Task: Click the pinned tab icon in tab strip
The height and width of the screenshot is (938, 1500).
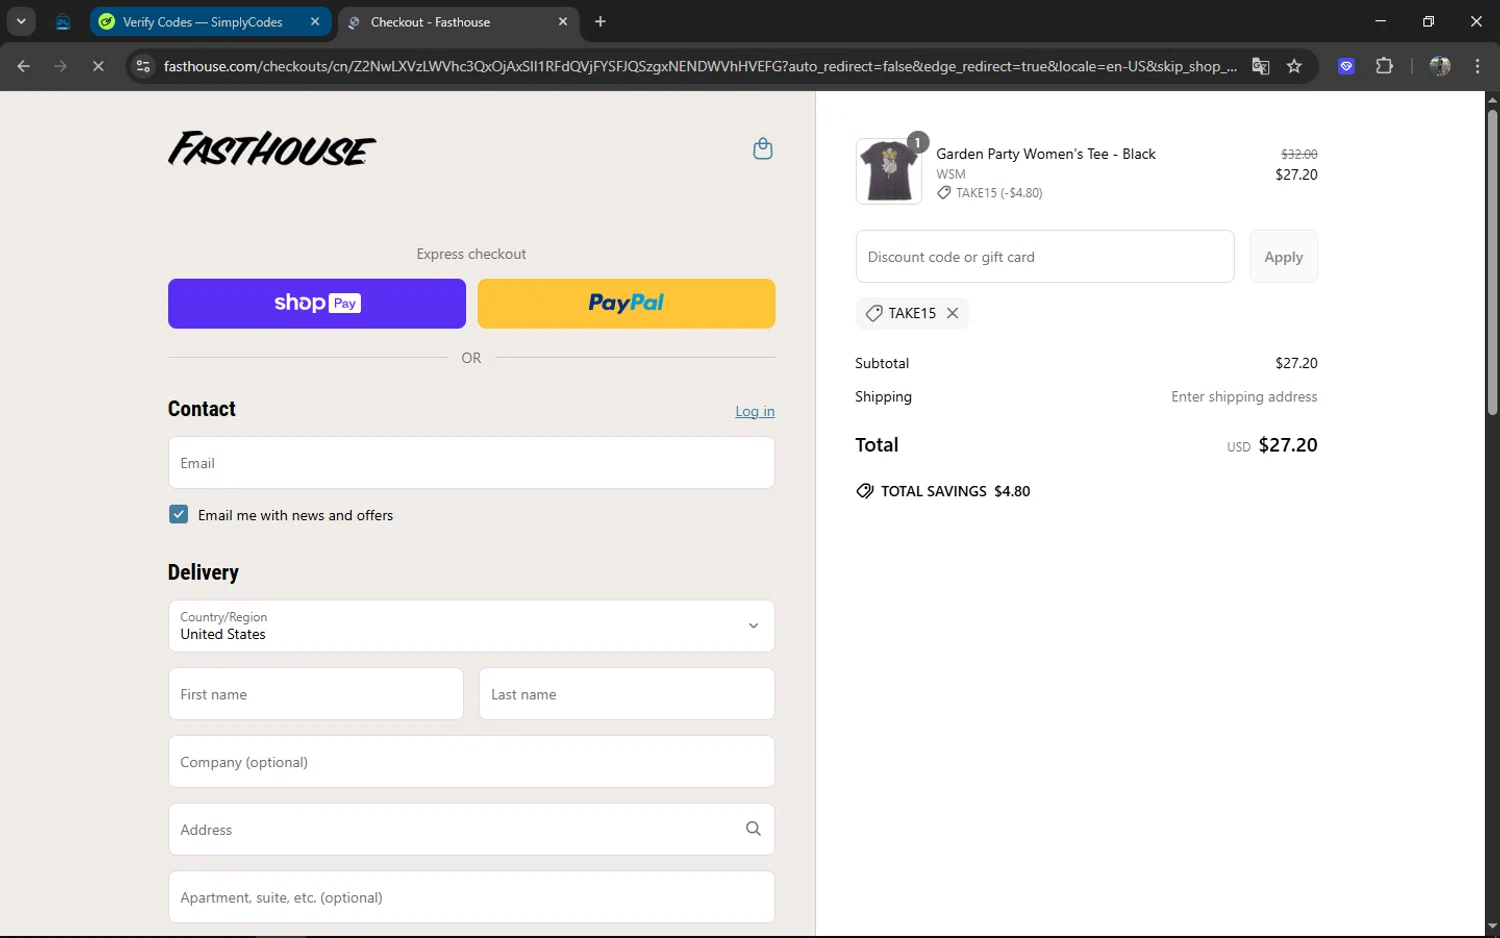Action: pyautogui.click(x=62, y=22)
